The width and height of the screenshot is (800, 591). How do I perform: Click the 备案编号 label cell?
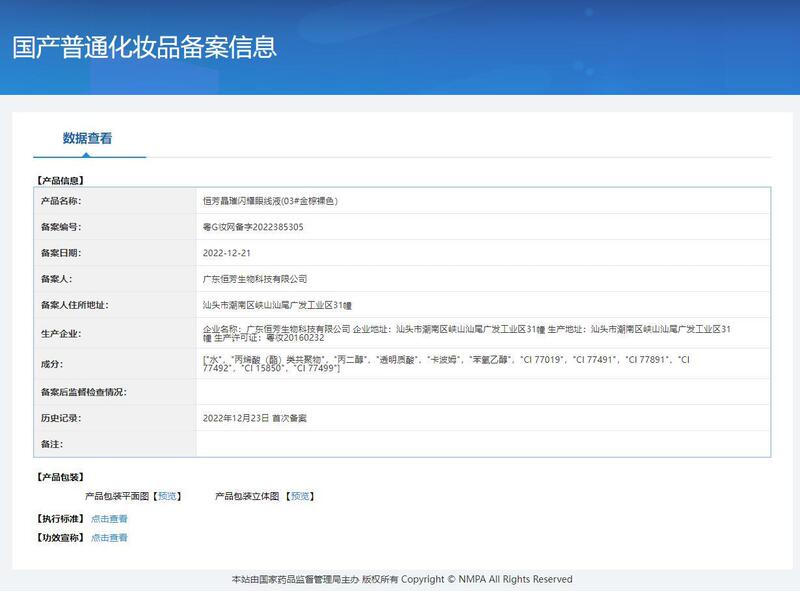coord(115,227)
